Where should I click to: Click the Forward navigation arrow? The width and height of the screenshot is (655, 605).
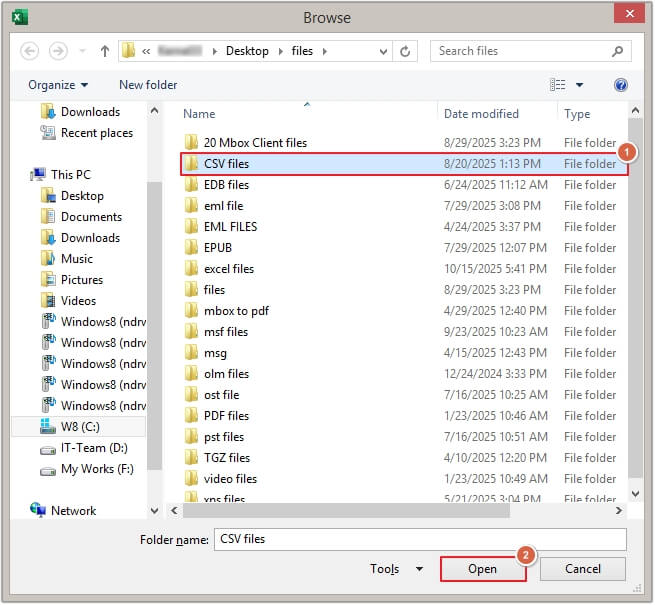tap(58, 51)
